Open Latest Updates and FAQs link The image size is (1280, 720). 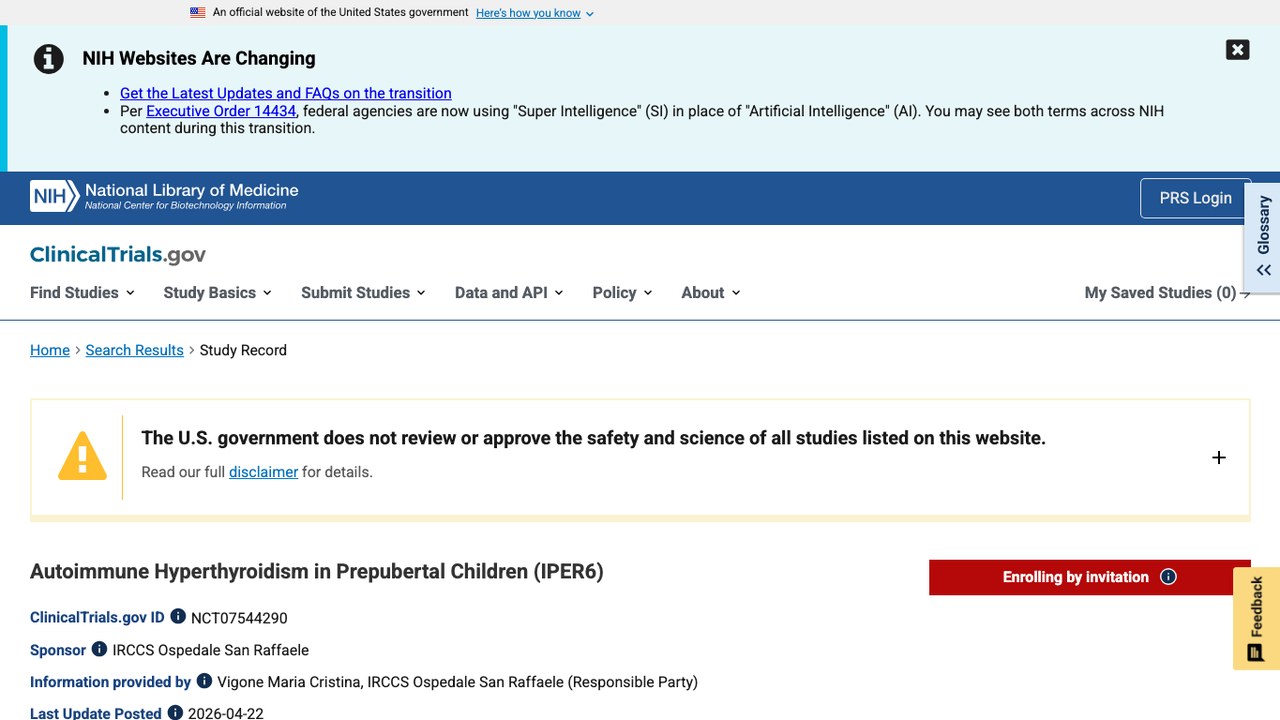point(286,93)
